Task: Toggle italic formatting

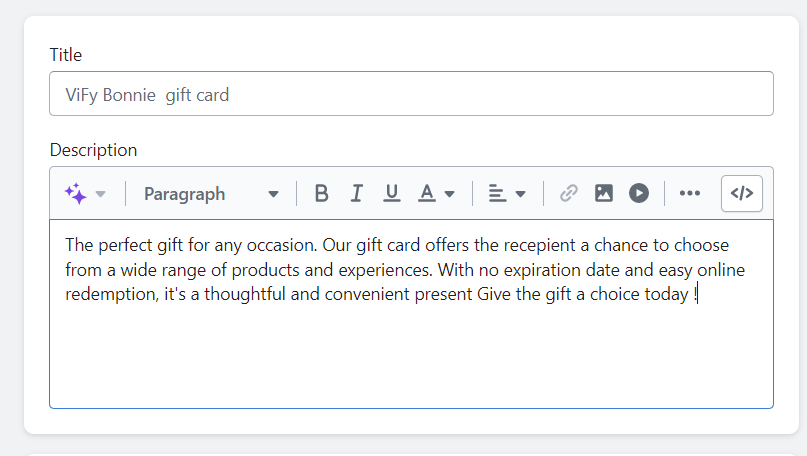Action: pyautogui.click(x=356, y=194)
